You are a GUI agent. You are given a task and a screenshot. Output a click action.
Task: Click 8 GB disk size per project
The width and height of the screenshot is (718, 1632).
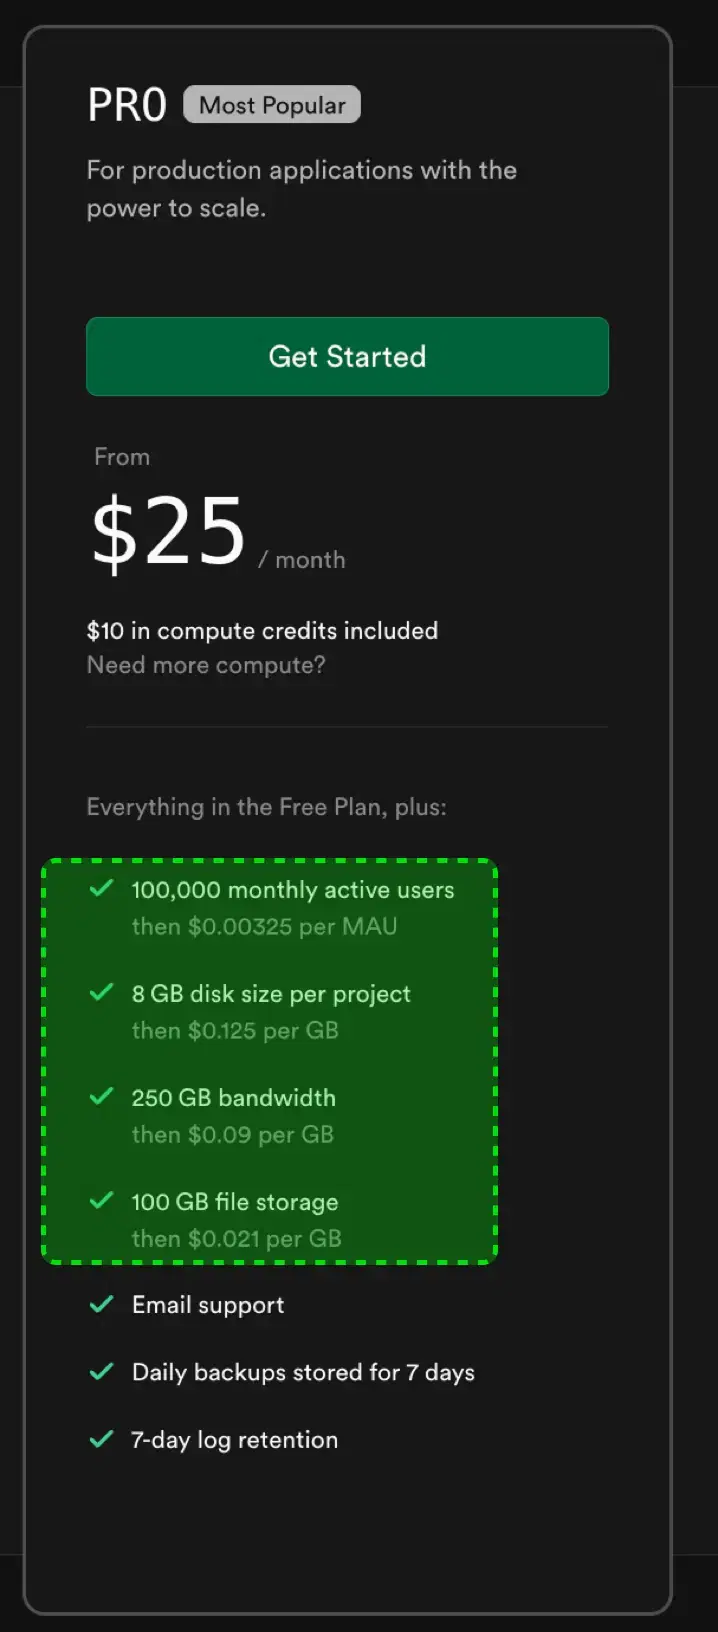click(271, 994)
